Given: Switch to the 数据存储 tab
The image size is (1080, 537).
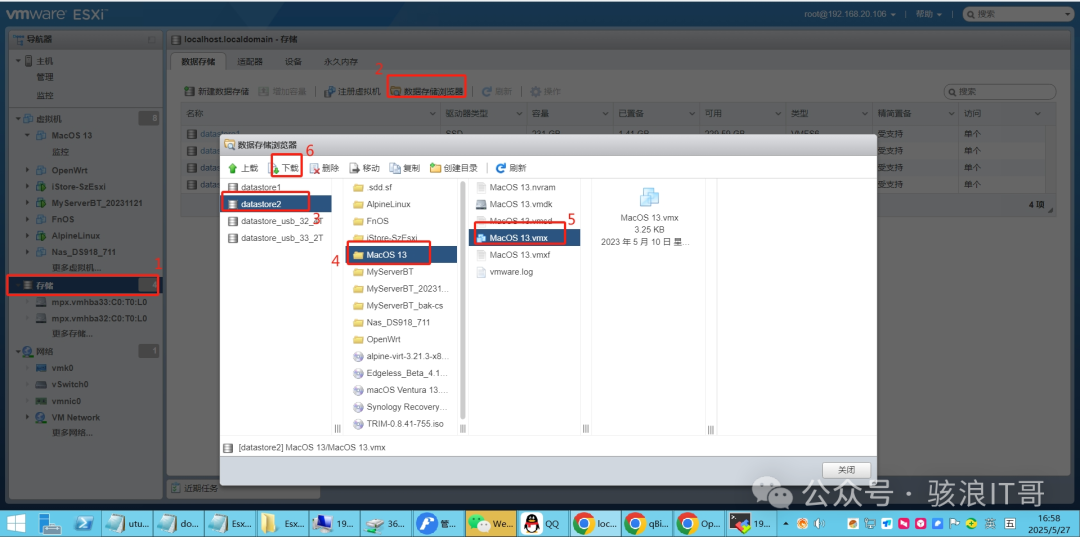Looking at the screenshot, I should click(198, 61).
